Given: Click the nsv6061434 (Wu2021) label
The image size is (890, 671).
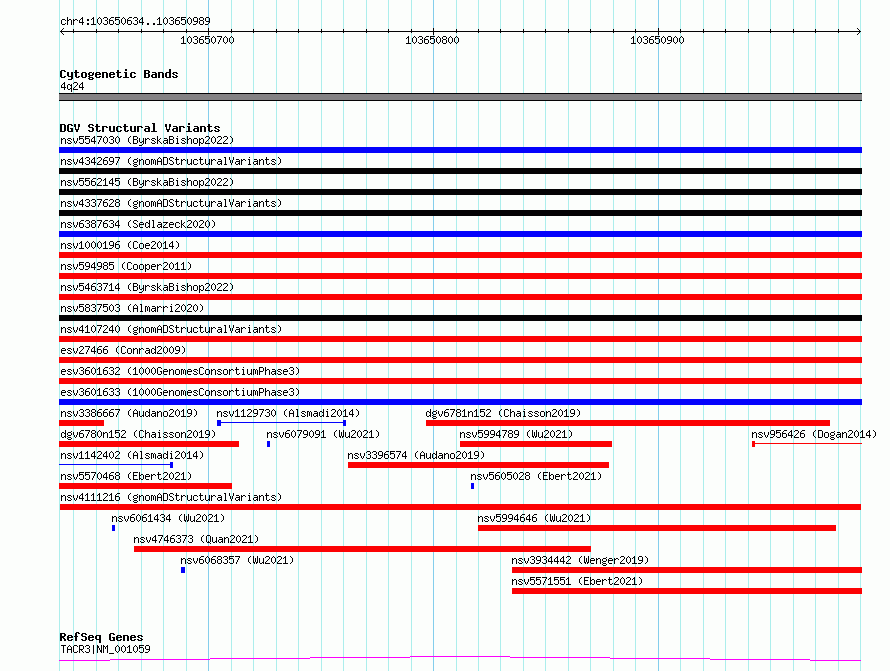Looking at the screenshot, I should point(168,518).
